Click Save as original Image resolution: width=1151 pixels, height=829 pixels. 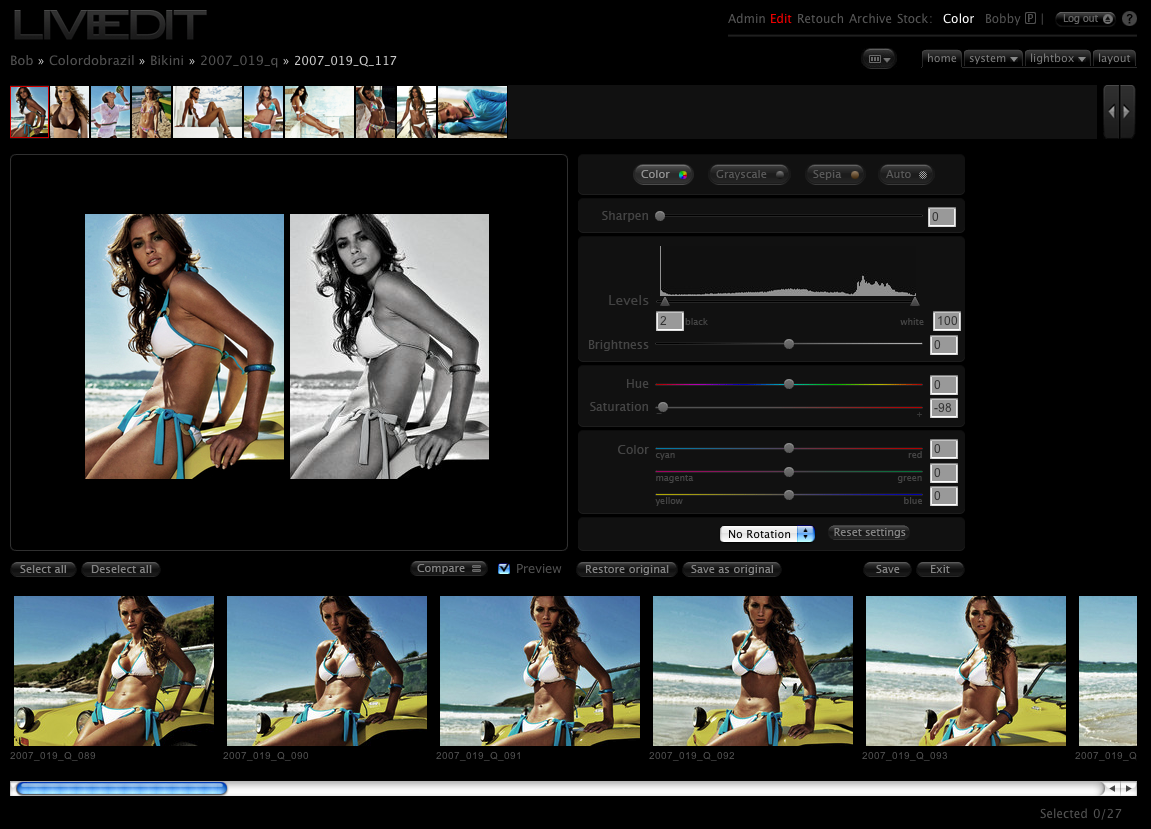[732, 569]
